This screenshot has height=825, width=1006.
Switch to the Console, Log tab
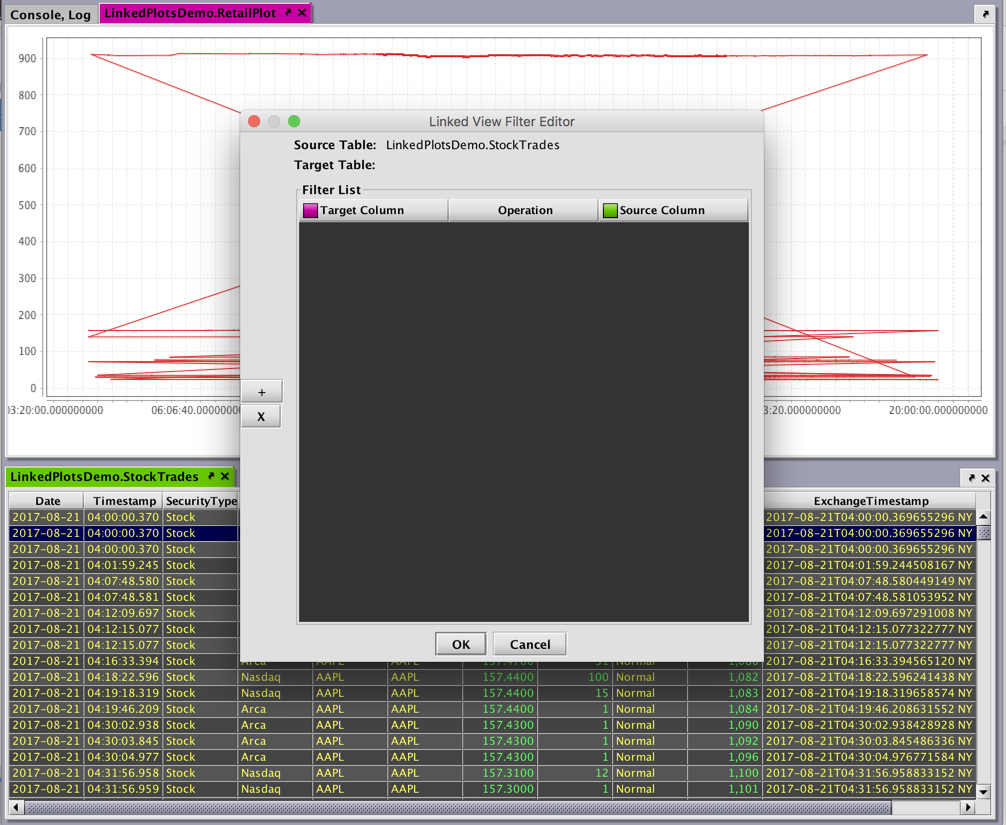click(50, 14)
